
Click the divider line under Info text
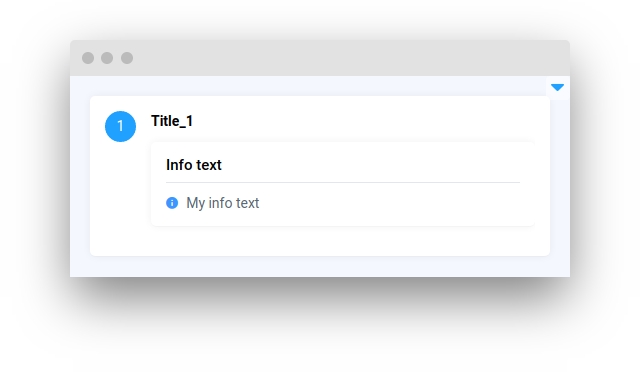[x=343, y=182]
